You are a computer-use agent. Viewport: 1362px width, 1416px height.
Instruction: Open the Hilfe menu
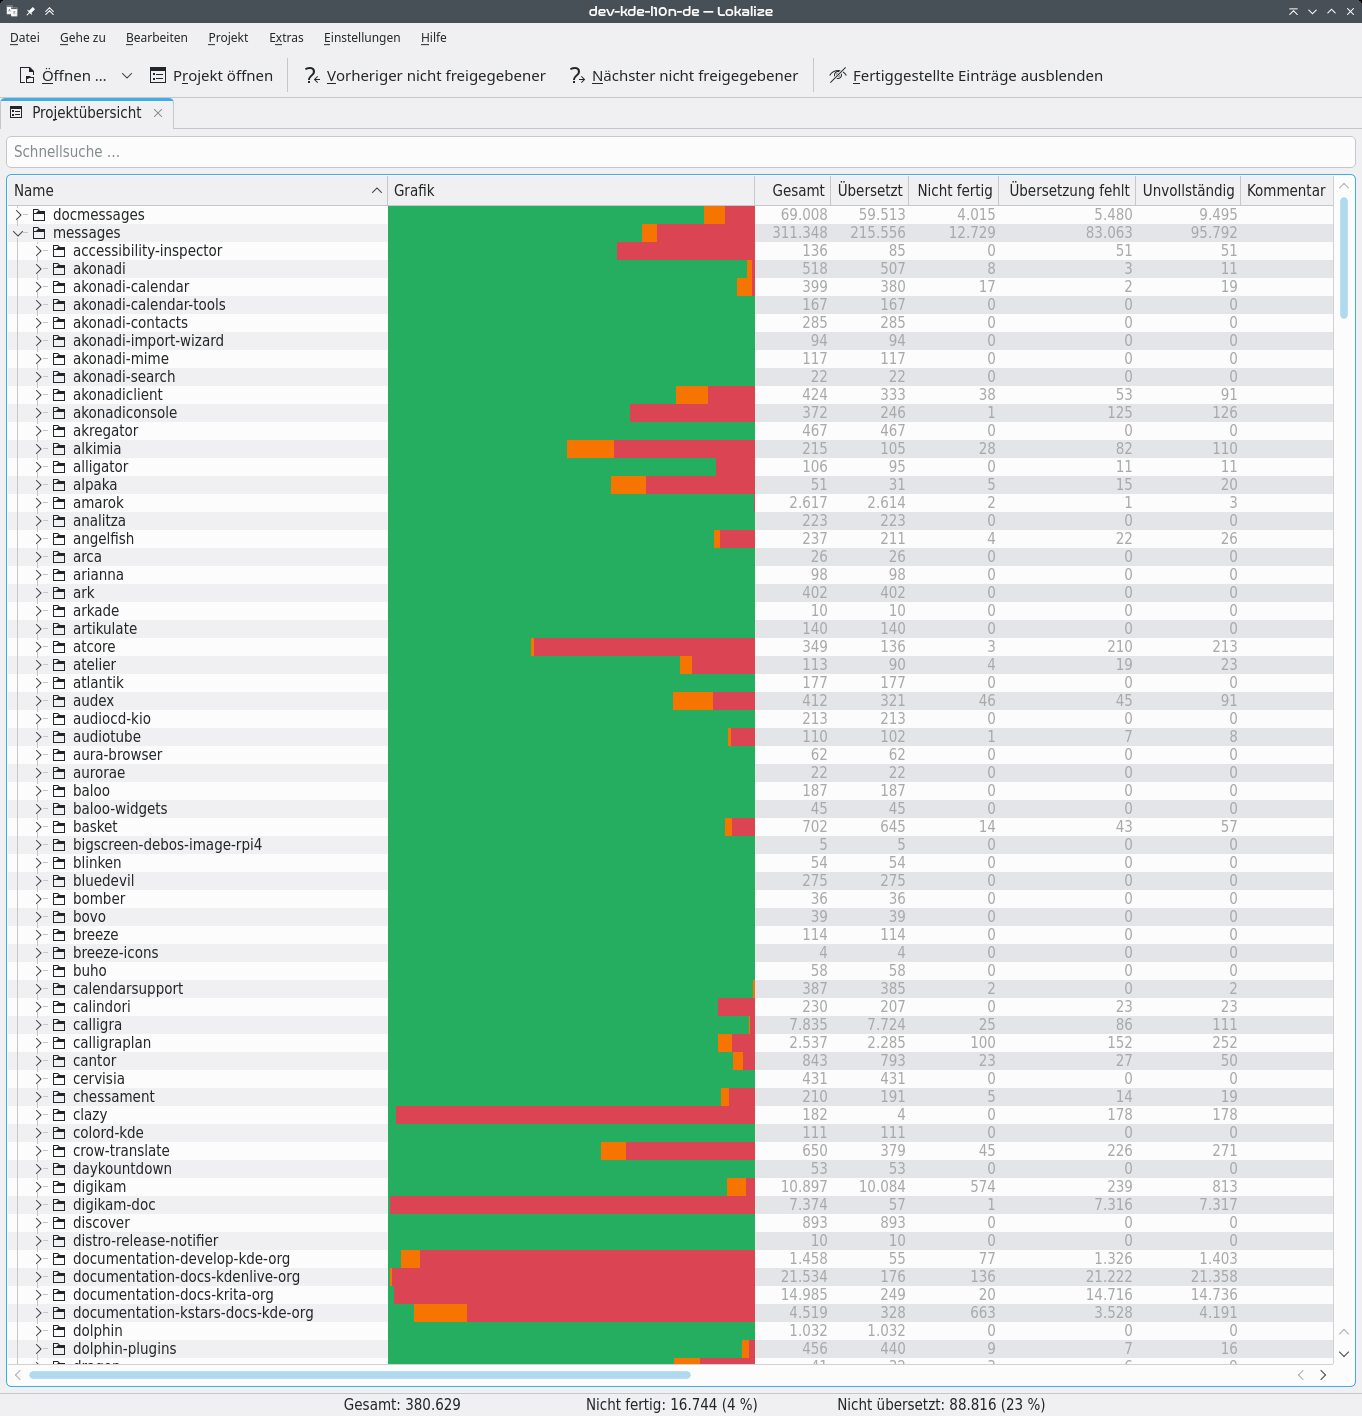coord(434,38)
